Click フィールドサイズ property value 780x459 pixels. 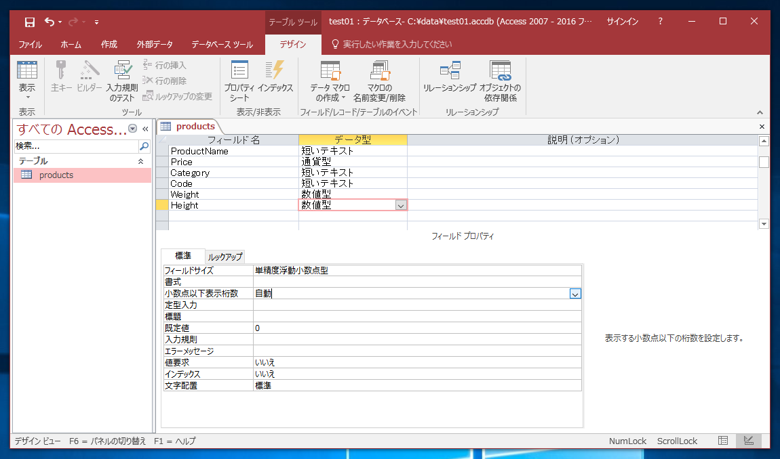pos(417,271)
